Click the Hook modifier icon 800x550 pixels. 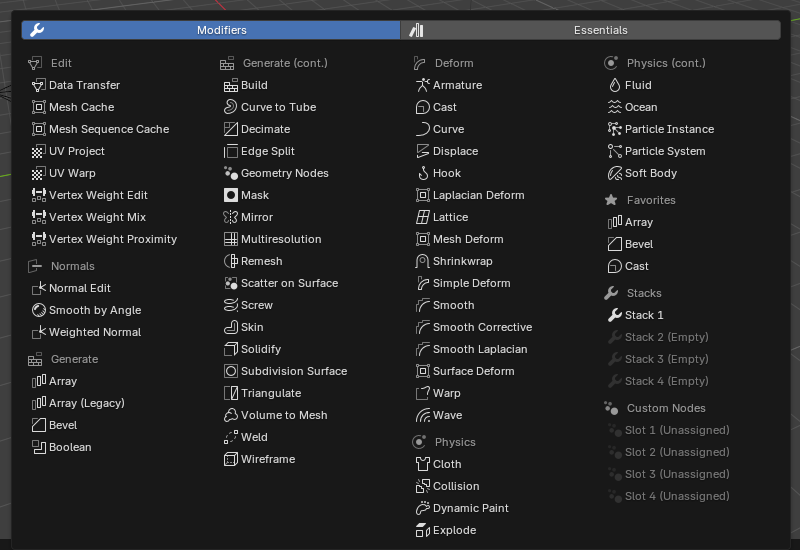[x=422, y=173]
